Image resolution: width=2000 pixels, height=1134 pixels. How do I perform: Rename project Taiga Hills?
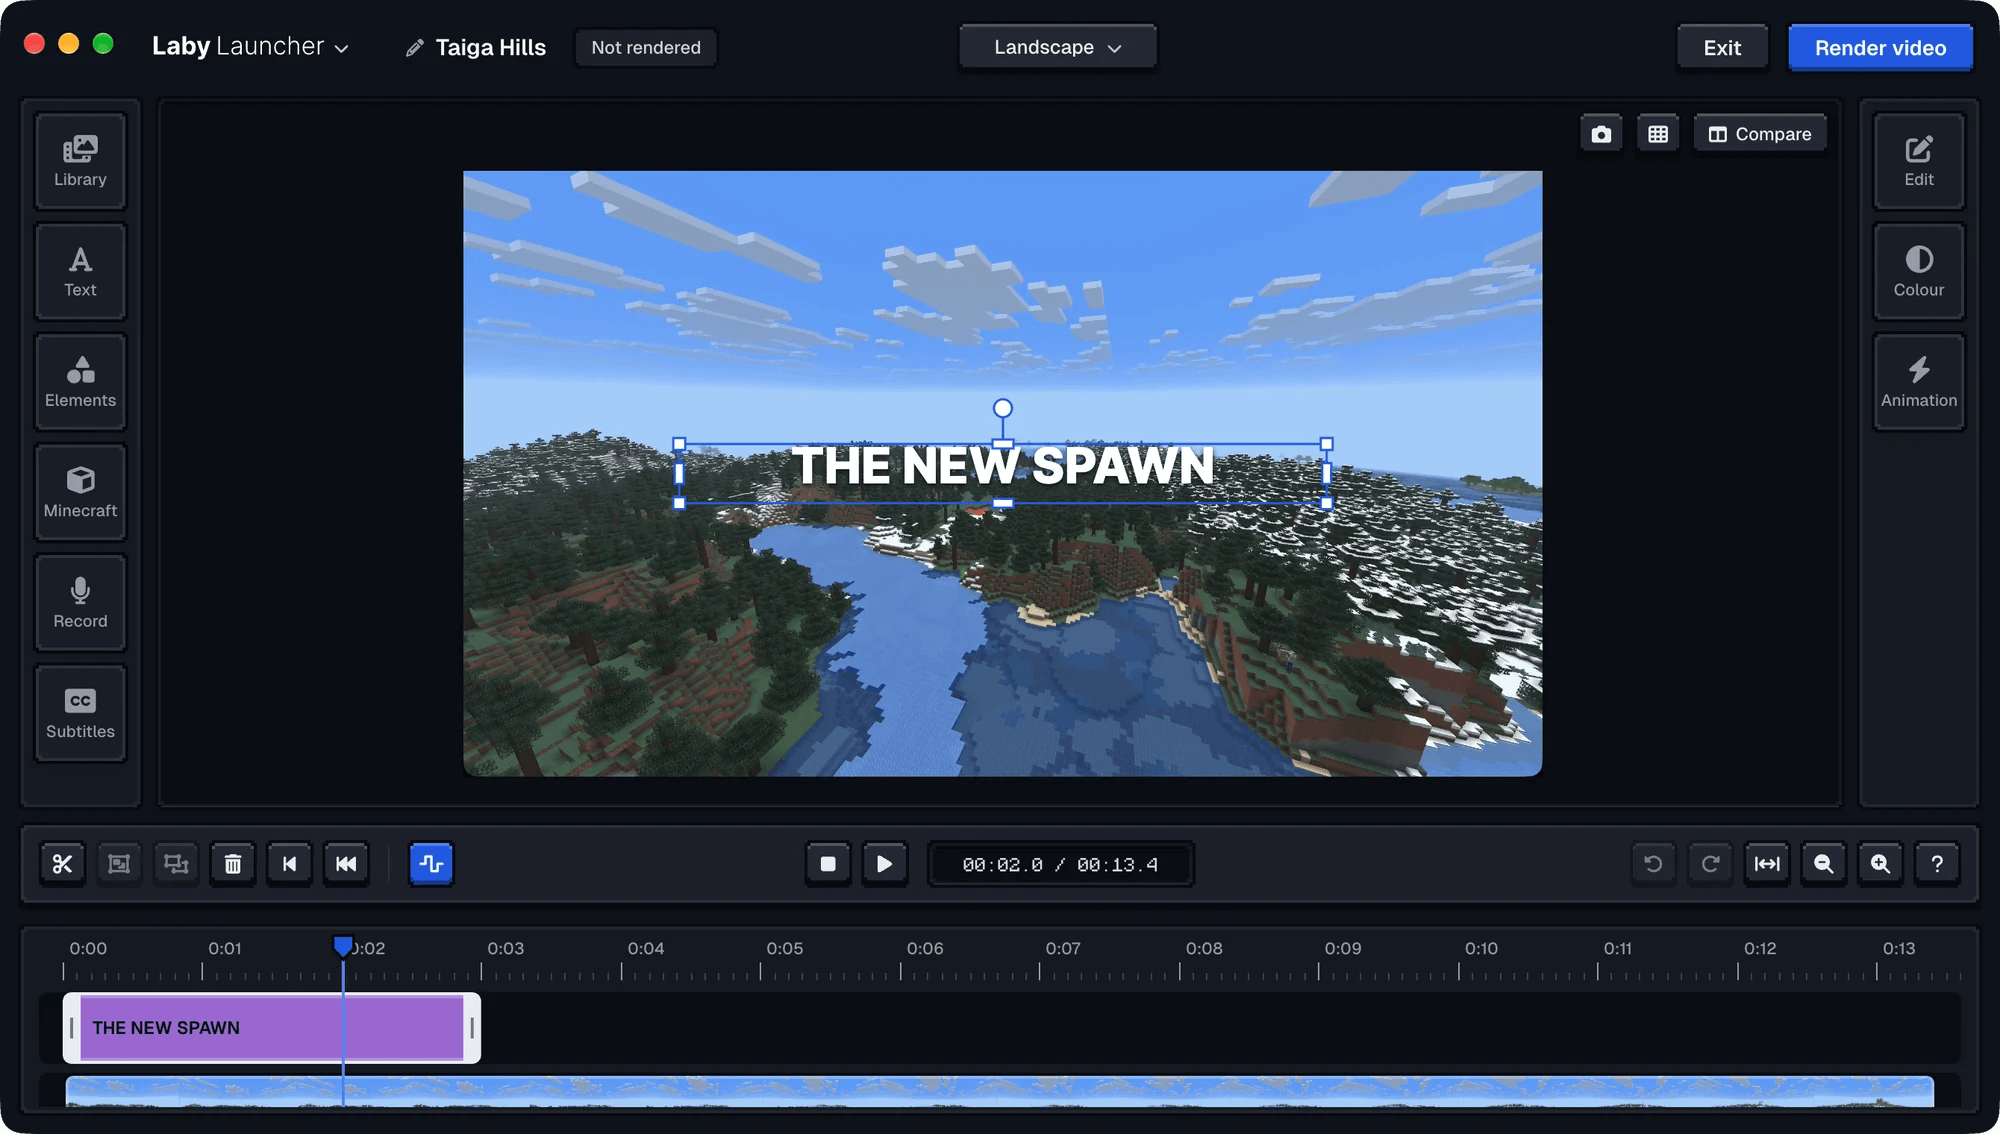point(476,48)
